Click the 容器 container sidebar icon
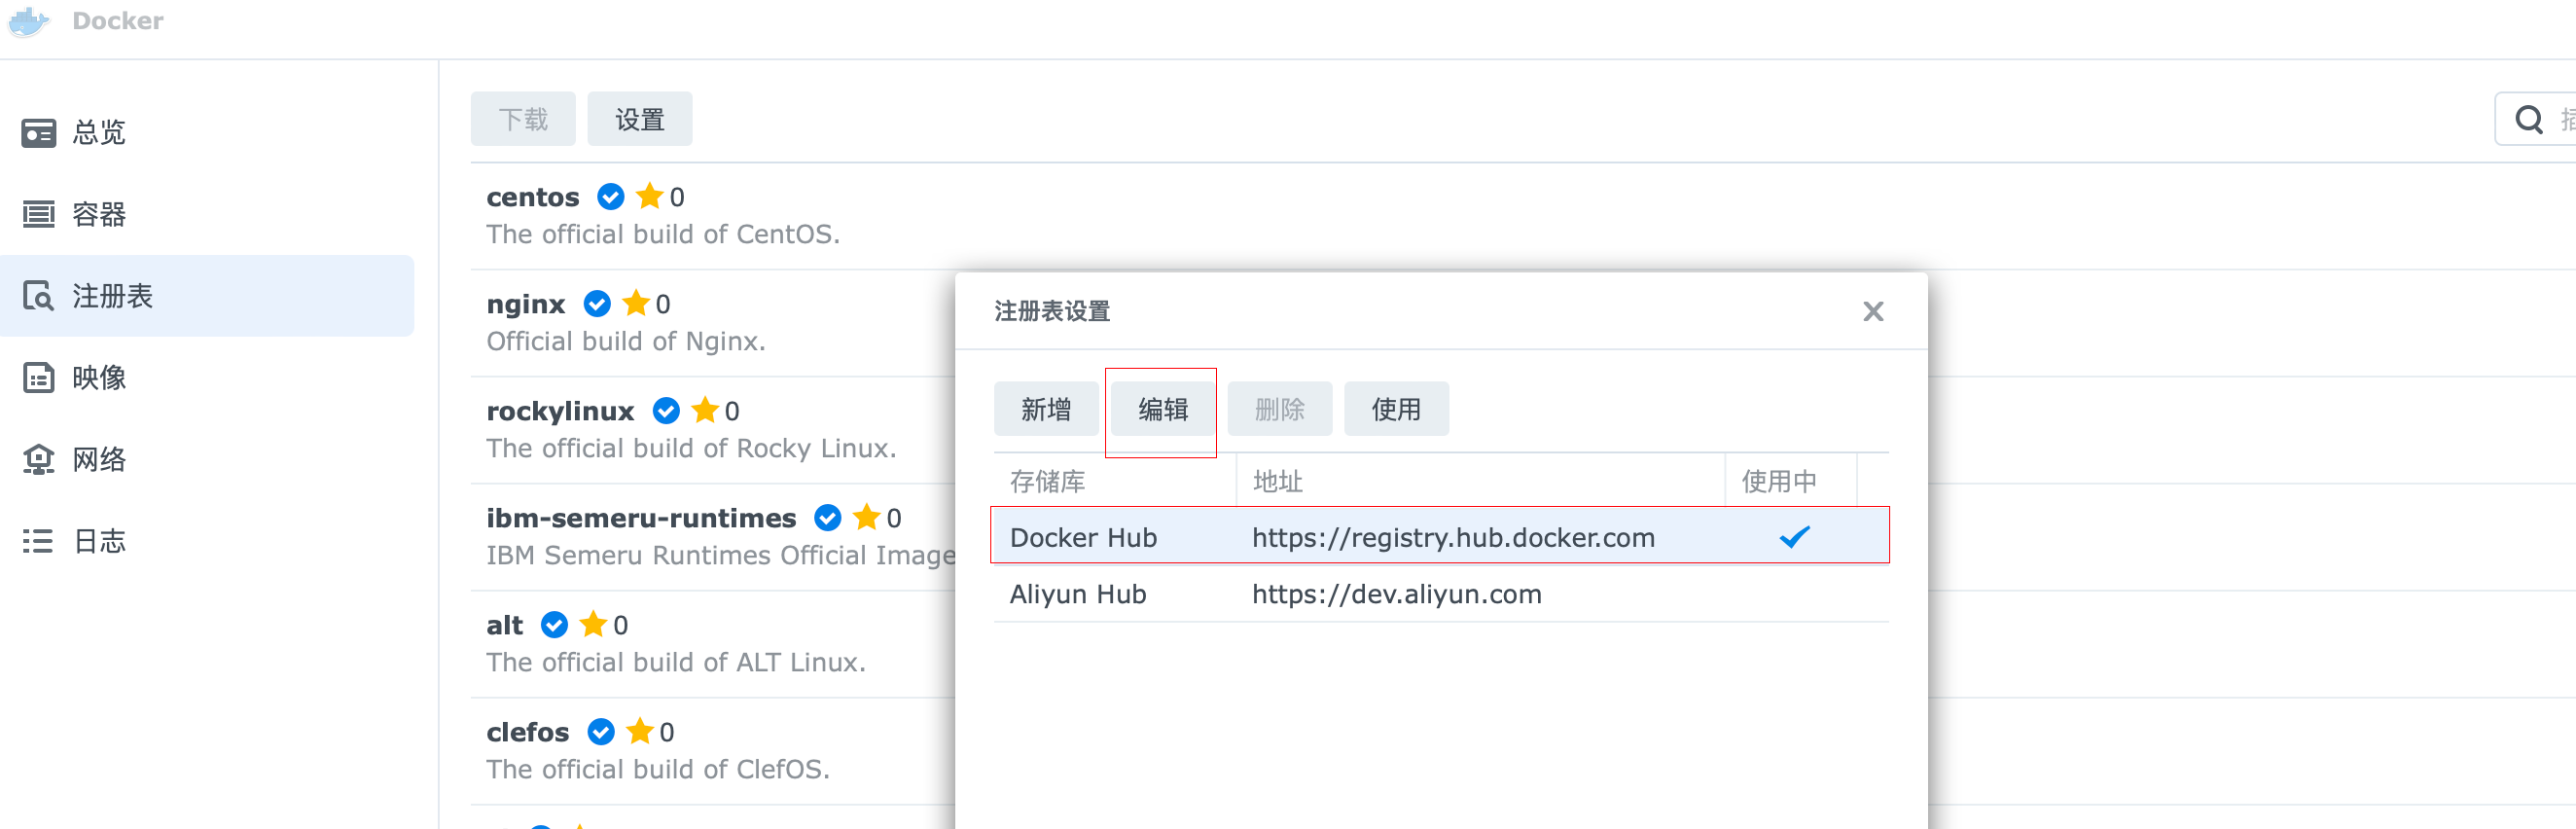The width and height of the screenshot is (2576, 829). pyautogui.click(x=38, y=214)
